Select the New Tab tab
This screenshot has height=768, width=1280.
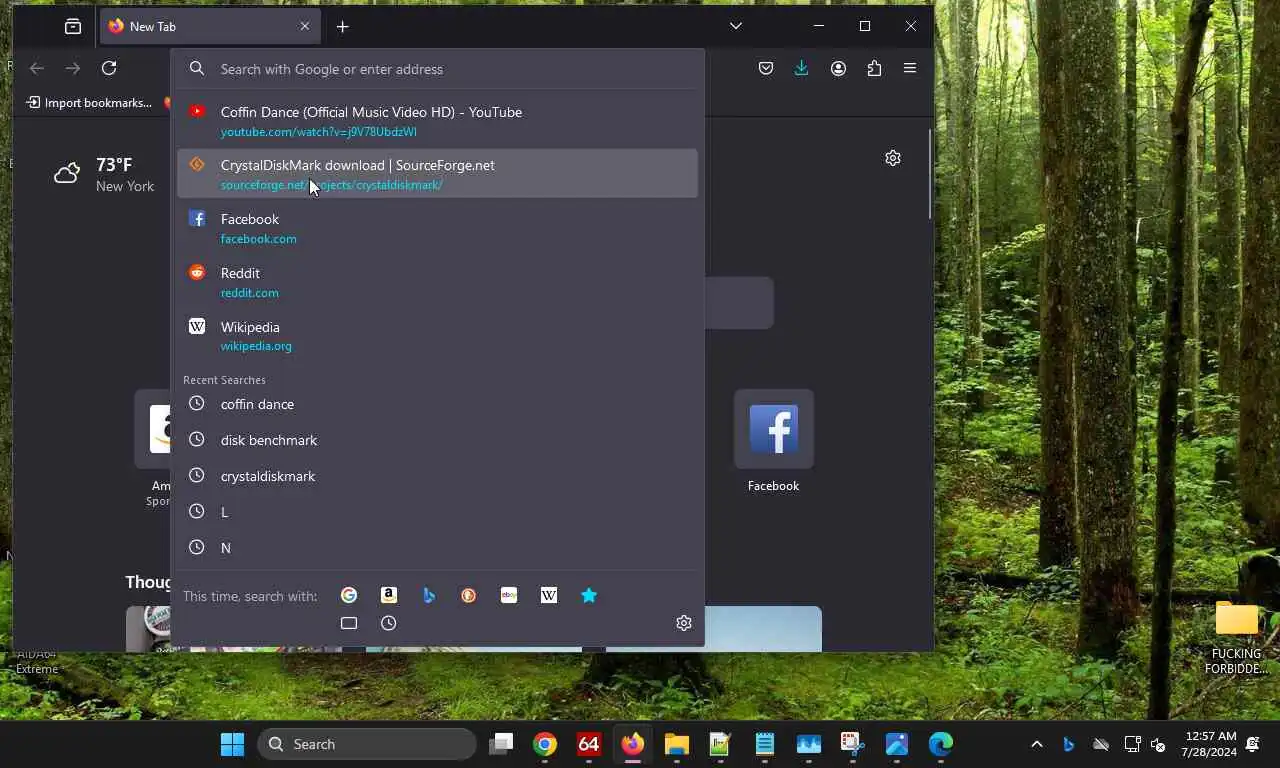209,26
